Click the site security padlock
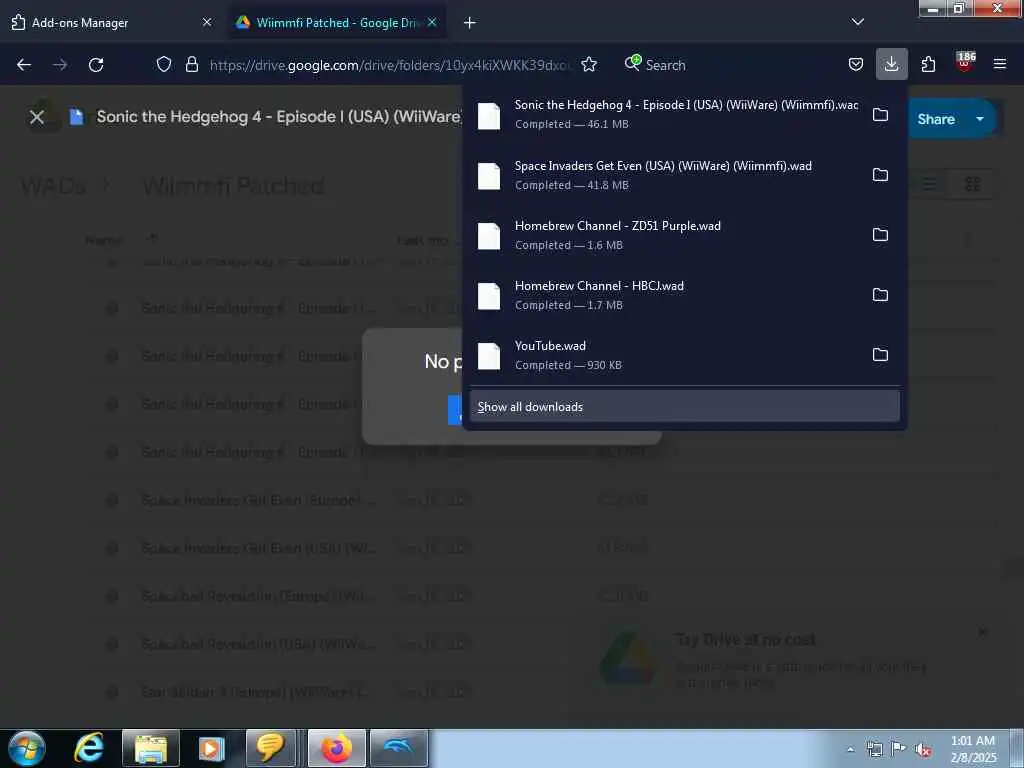The height and width of the screenshot is (768, 1024). (x=191, y=64)
